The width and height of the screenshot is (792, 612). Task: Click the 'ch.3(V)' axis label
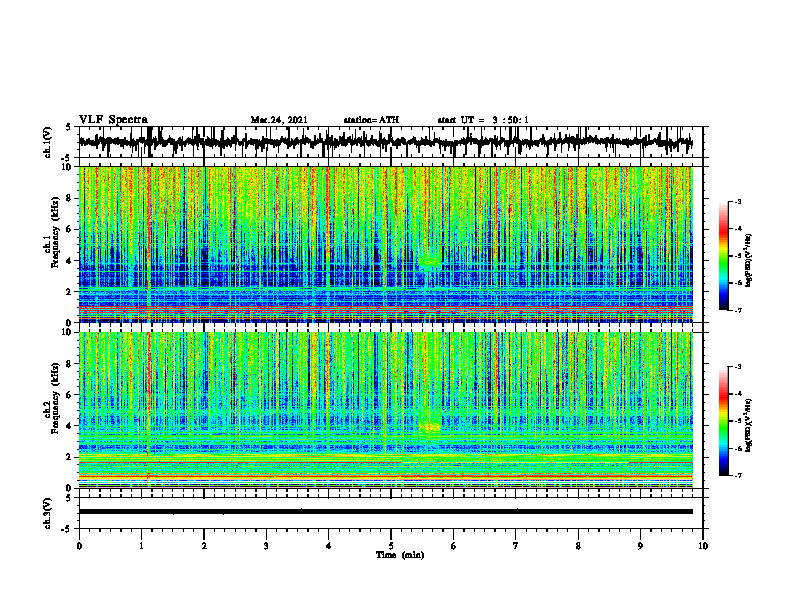pos(48,513)
